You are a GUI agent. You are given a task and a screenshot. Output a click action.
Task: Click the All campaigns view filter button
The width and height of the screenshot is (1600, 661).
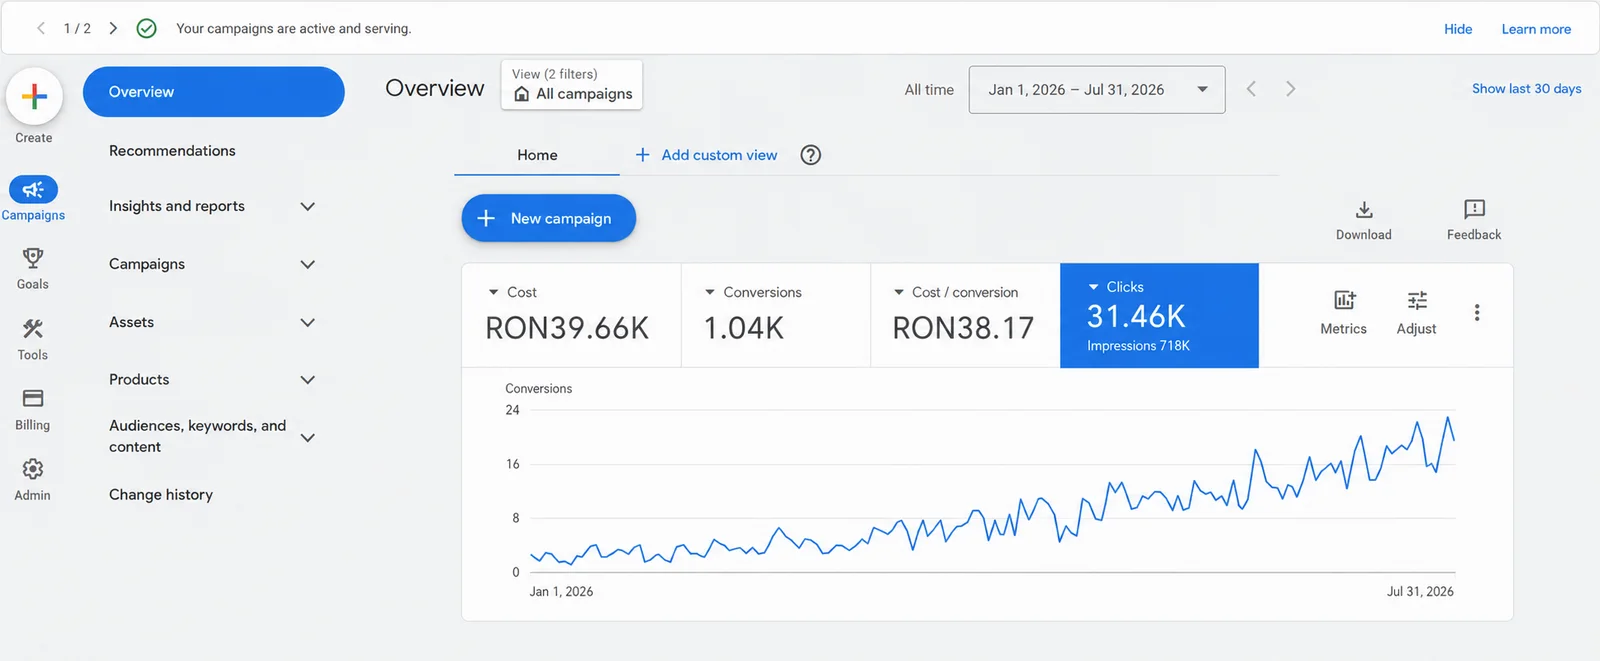coord(572,84)
